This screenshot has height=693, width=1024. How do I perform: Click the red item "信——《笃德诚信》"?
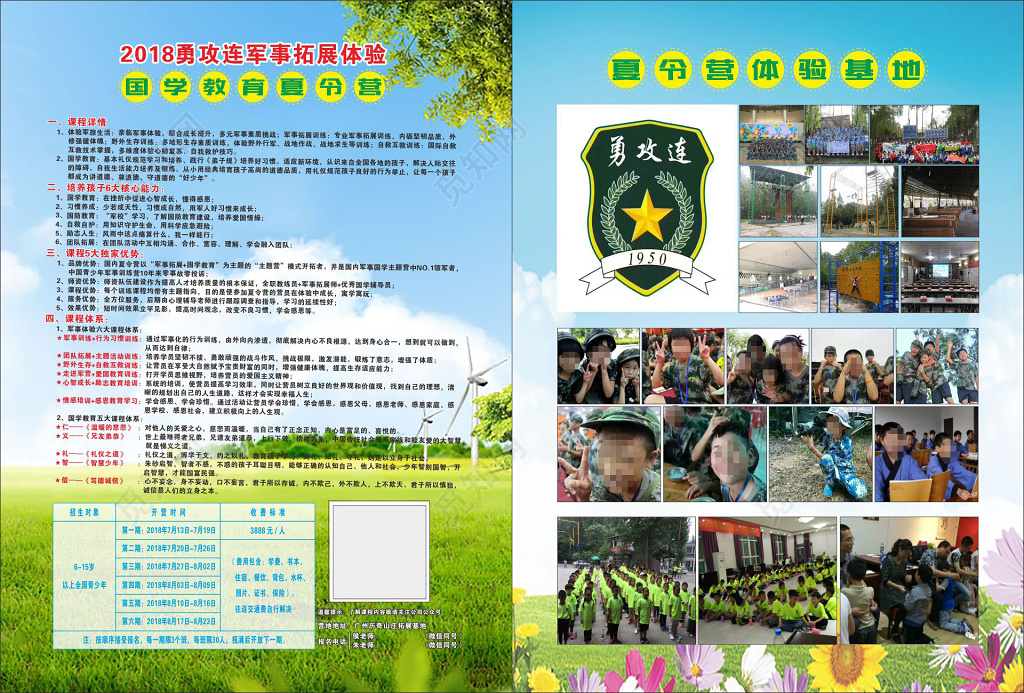91,481
